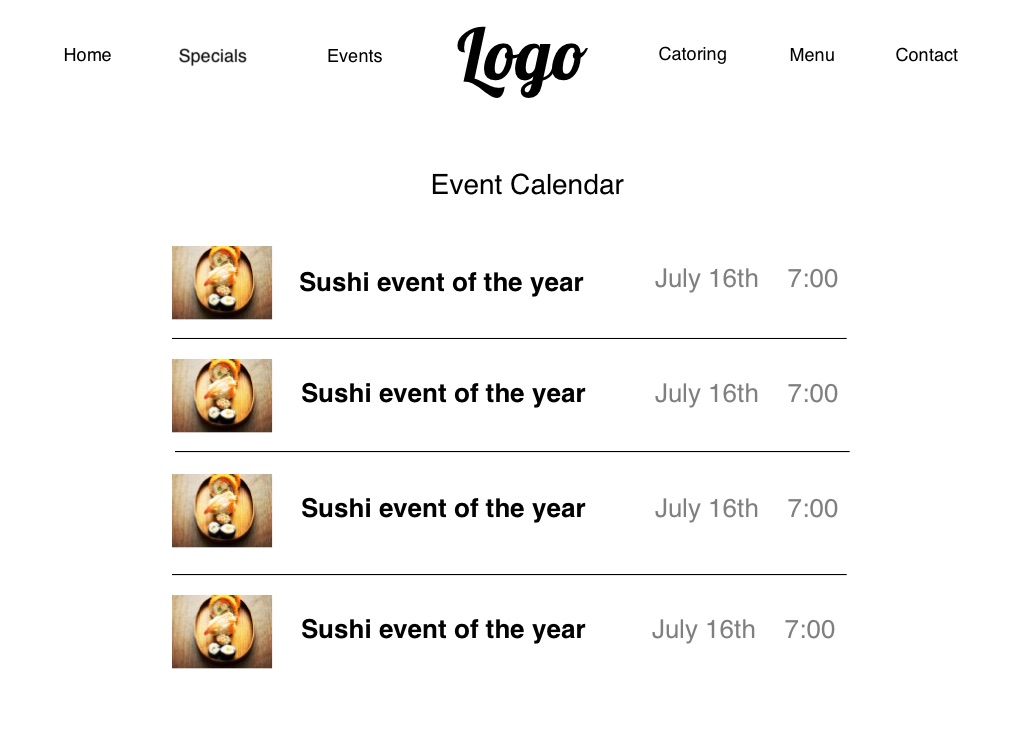Select the third event's sushi image
The image size is (1024, 748).
point(222,511)
